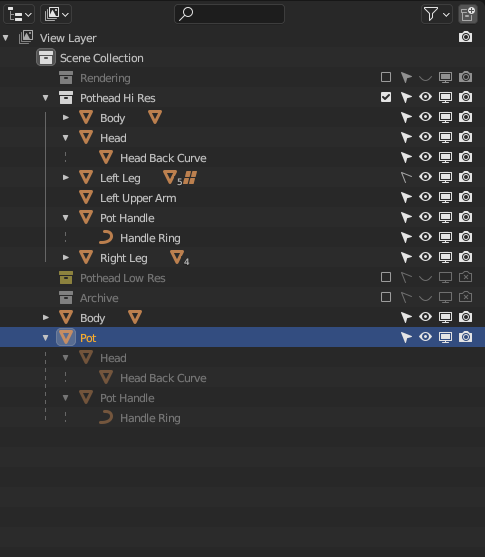Click the yellow Pothead Low Res collection icon
485x557 pixels.
tap(66, 277)
